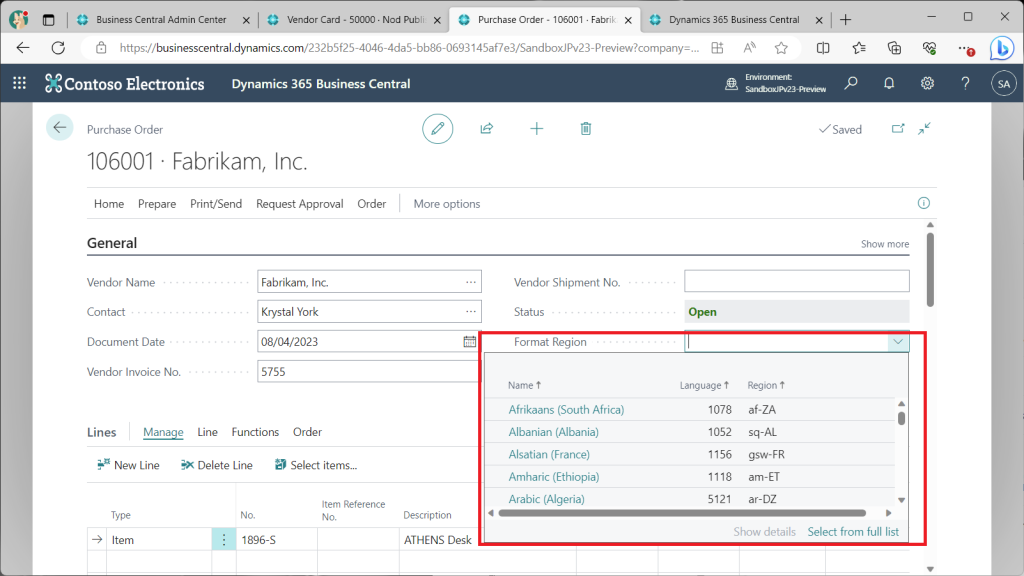Open the Document Date calendar picker
The height and width of the screenshot is (576, 1024).
click(x=470, y=342)
